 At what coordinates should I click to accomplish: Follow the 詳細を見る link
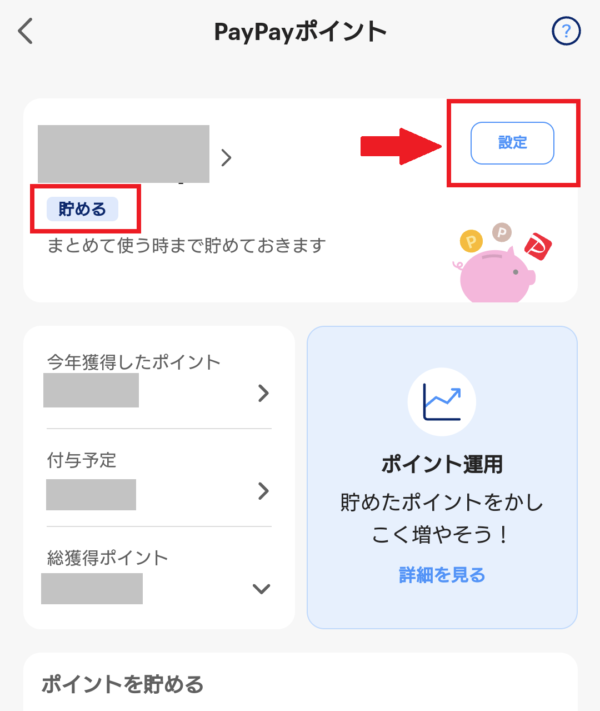coord(442,575)
